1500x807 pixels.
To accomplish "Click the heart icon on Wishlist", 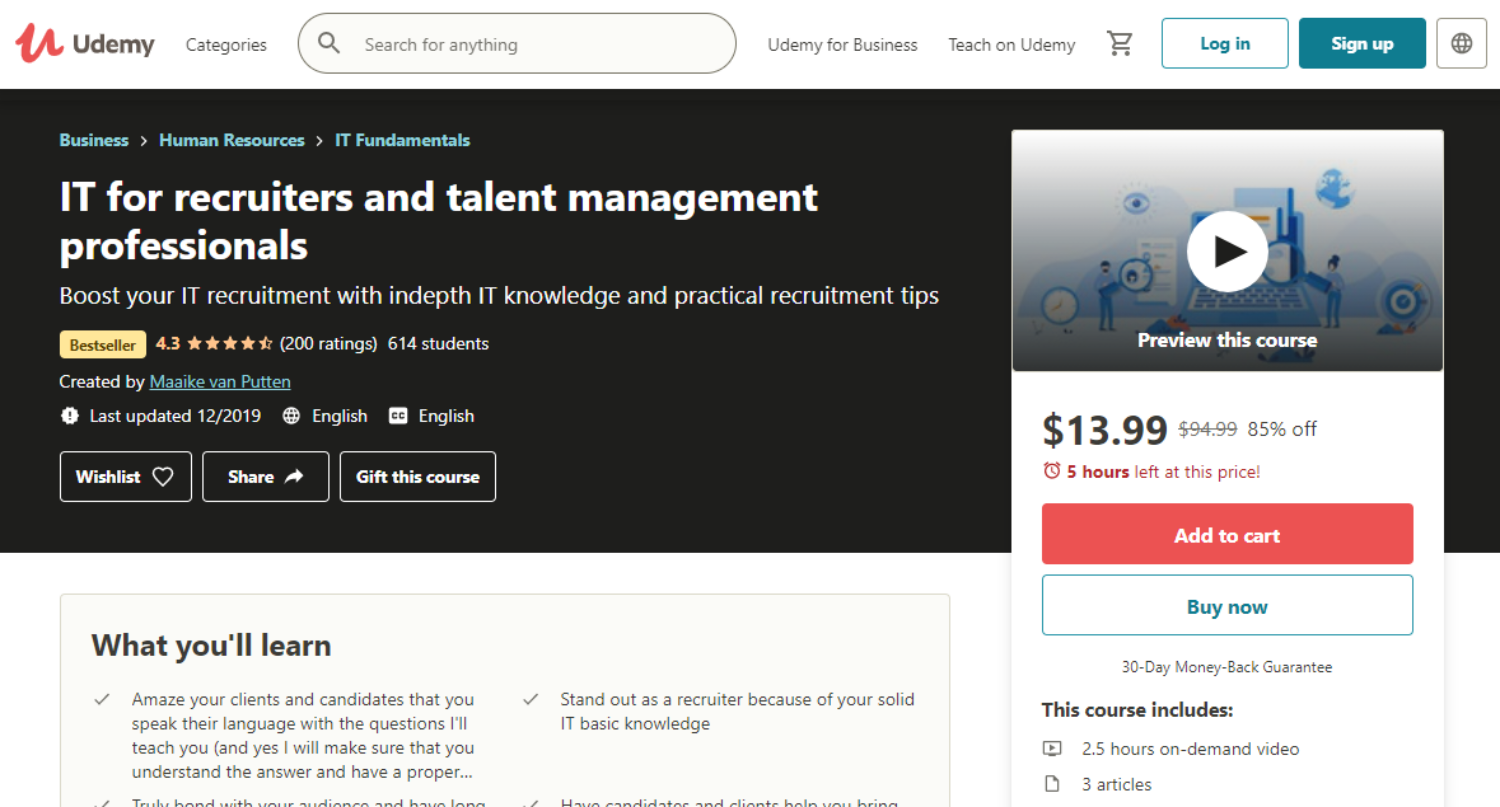I will [163, 477].
